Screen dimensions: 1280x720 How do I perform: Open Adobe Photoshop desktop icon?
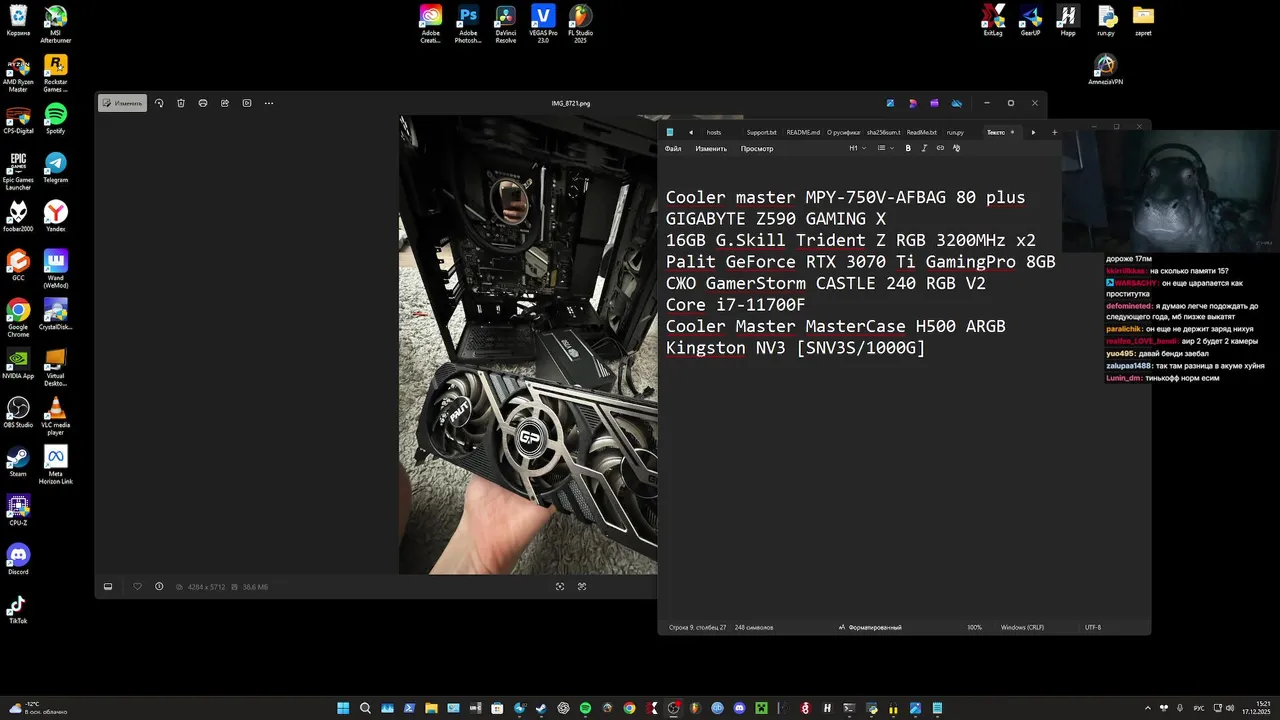(x=468, y=24)
